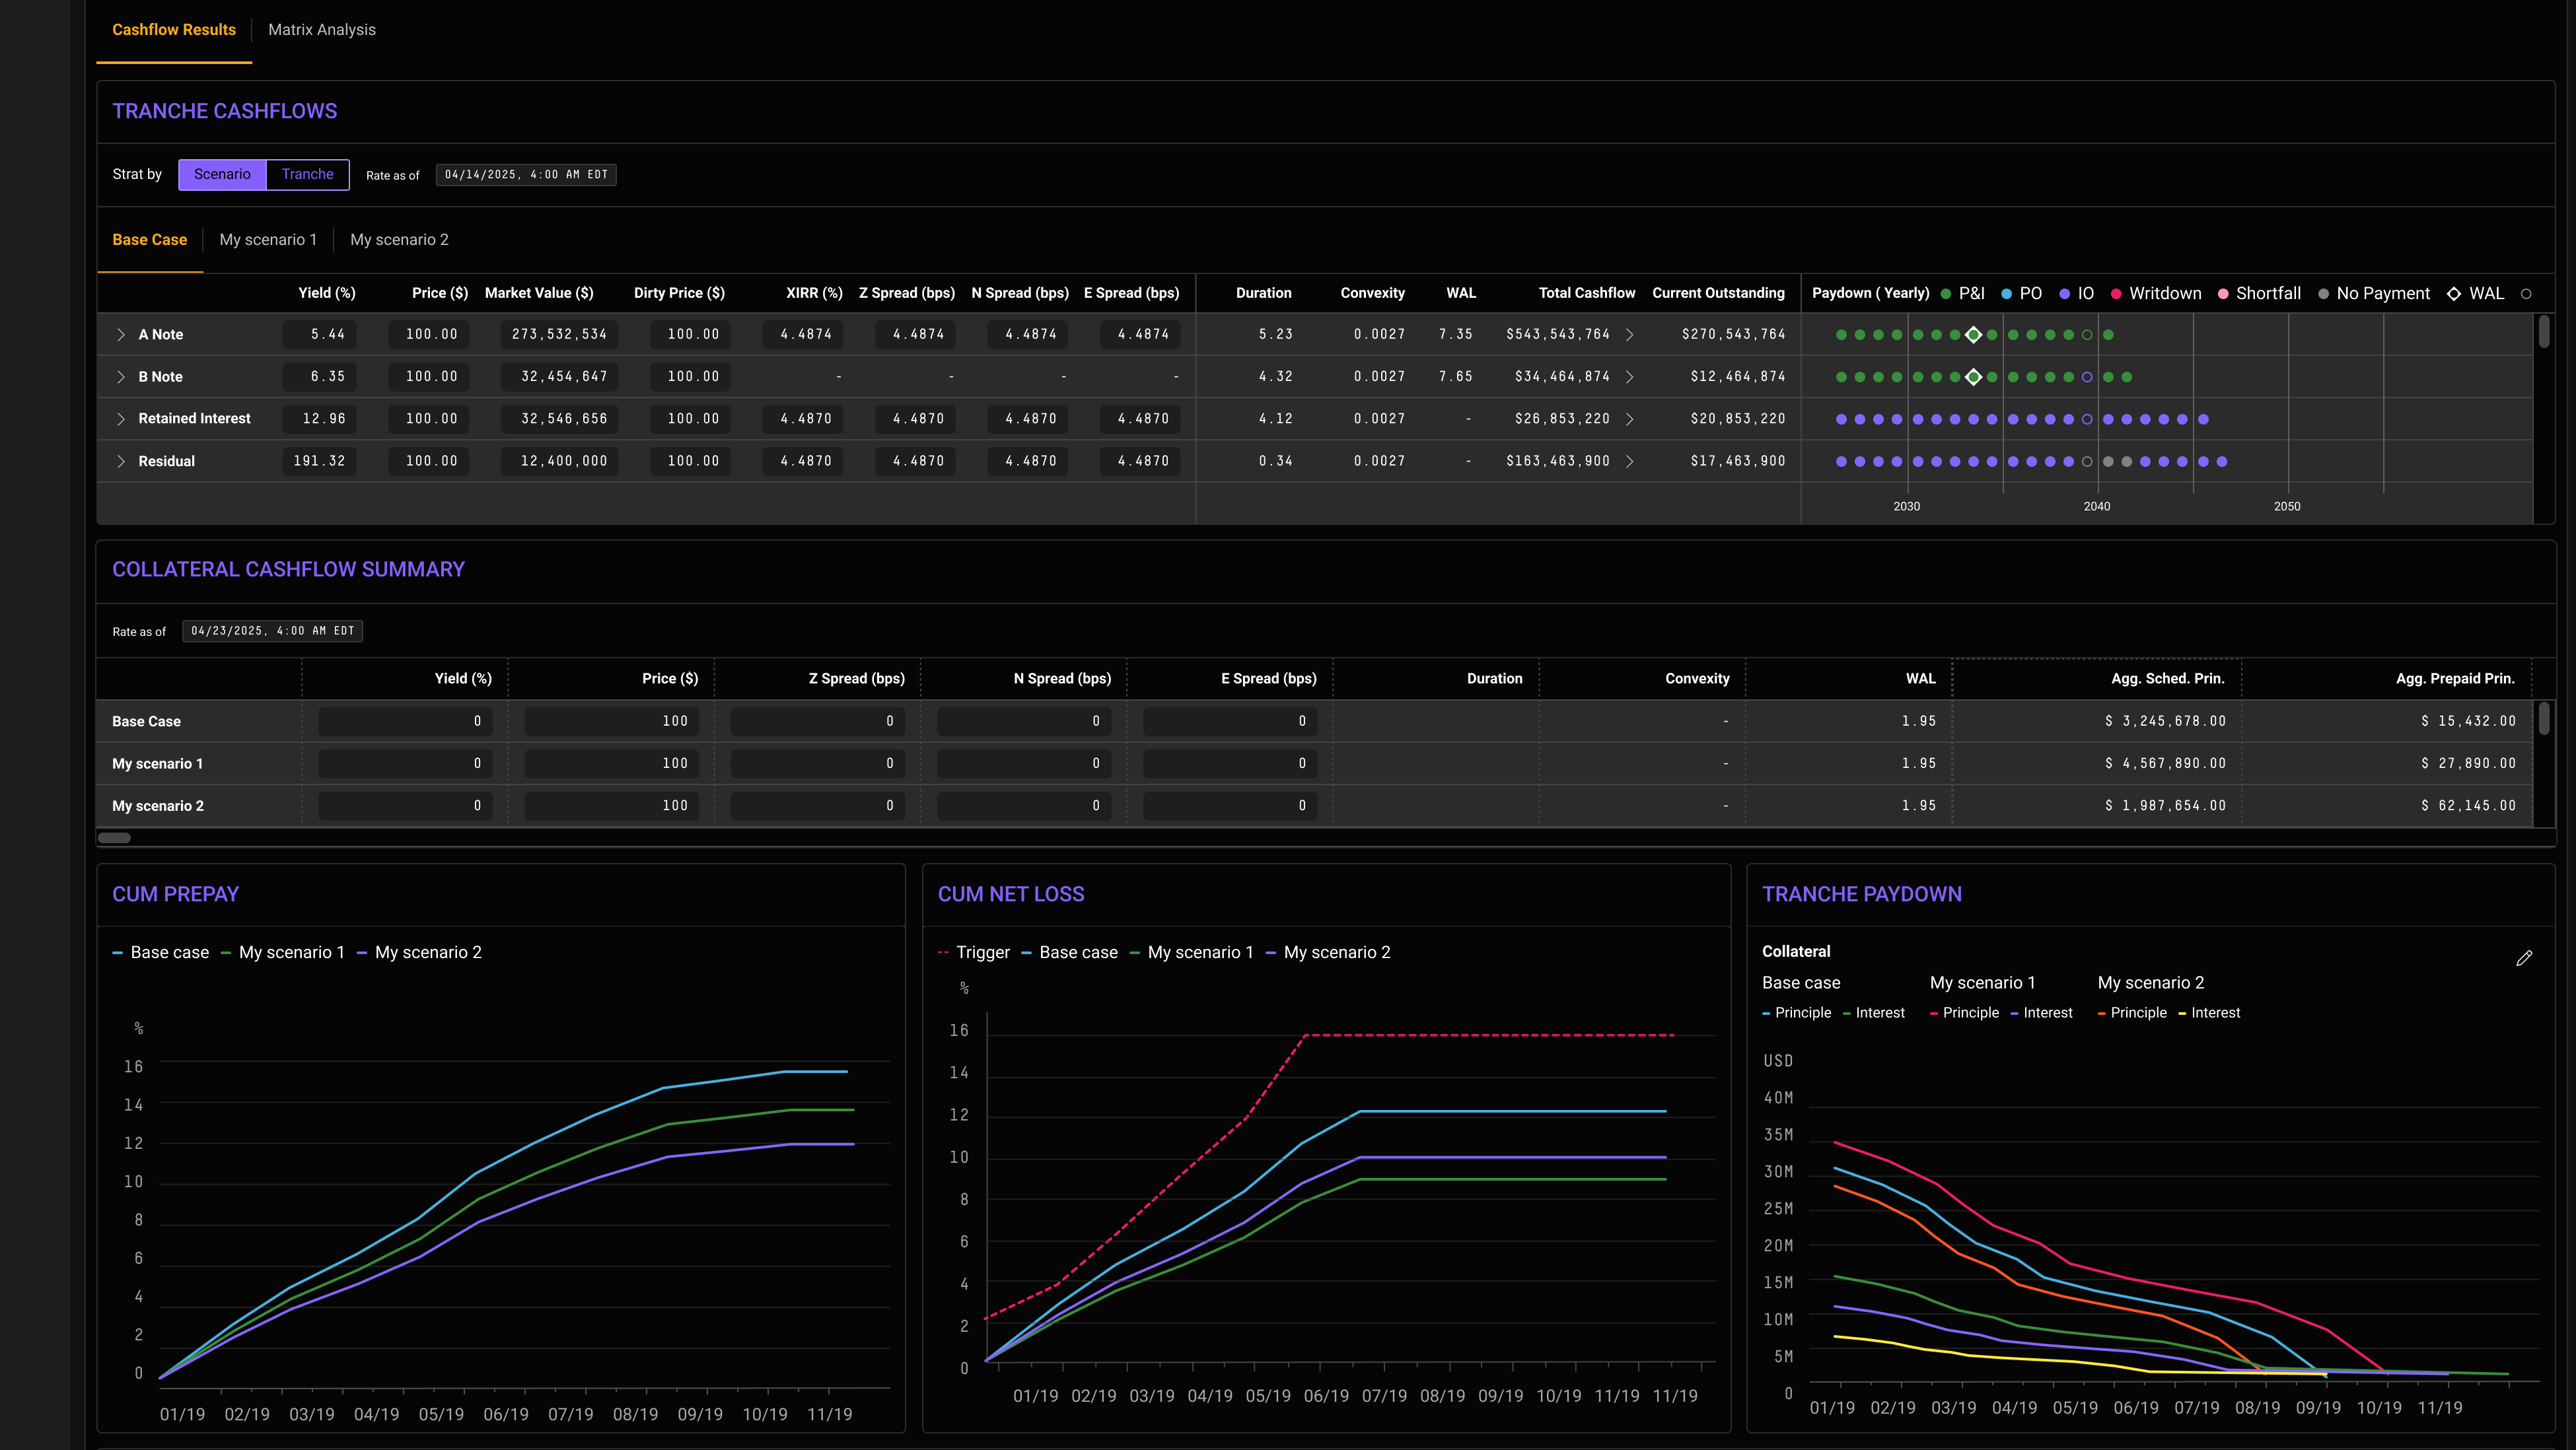The width and height of the screenshot is (2576, 1450).
Task: Sort by Agg. Prepaid Prin. column header
Action: [2454, 679]
